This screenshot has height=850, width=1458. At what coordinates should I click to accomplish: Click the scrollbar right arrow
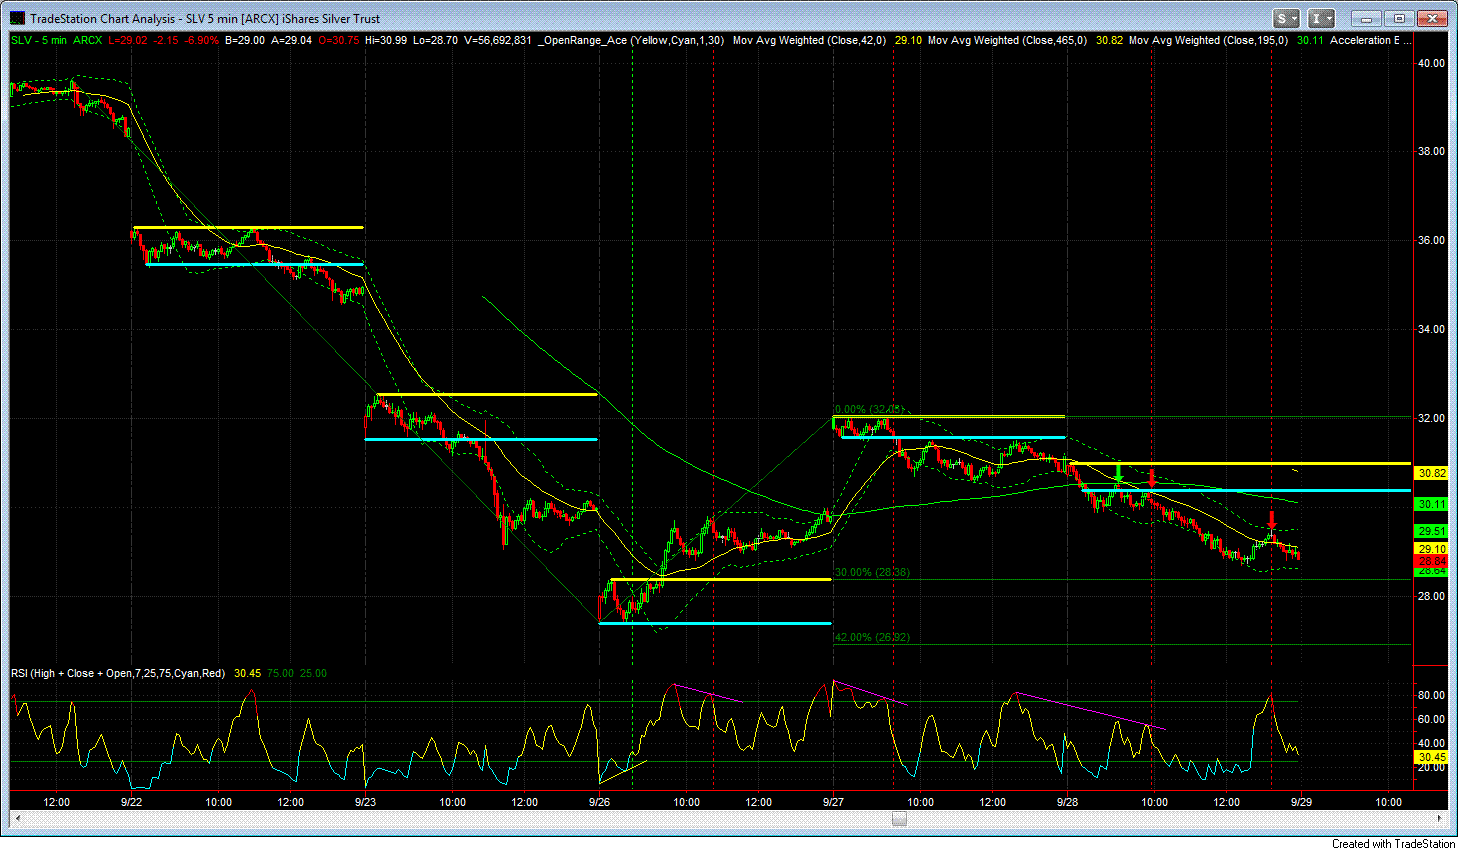(x=1439, y=819)
